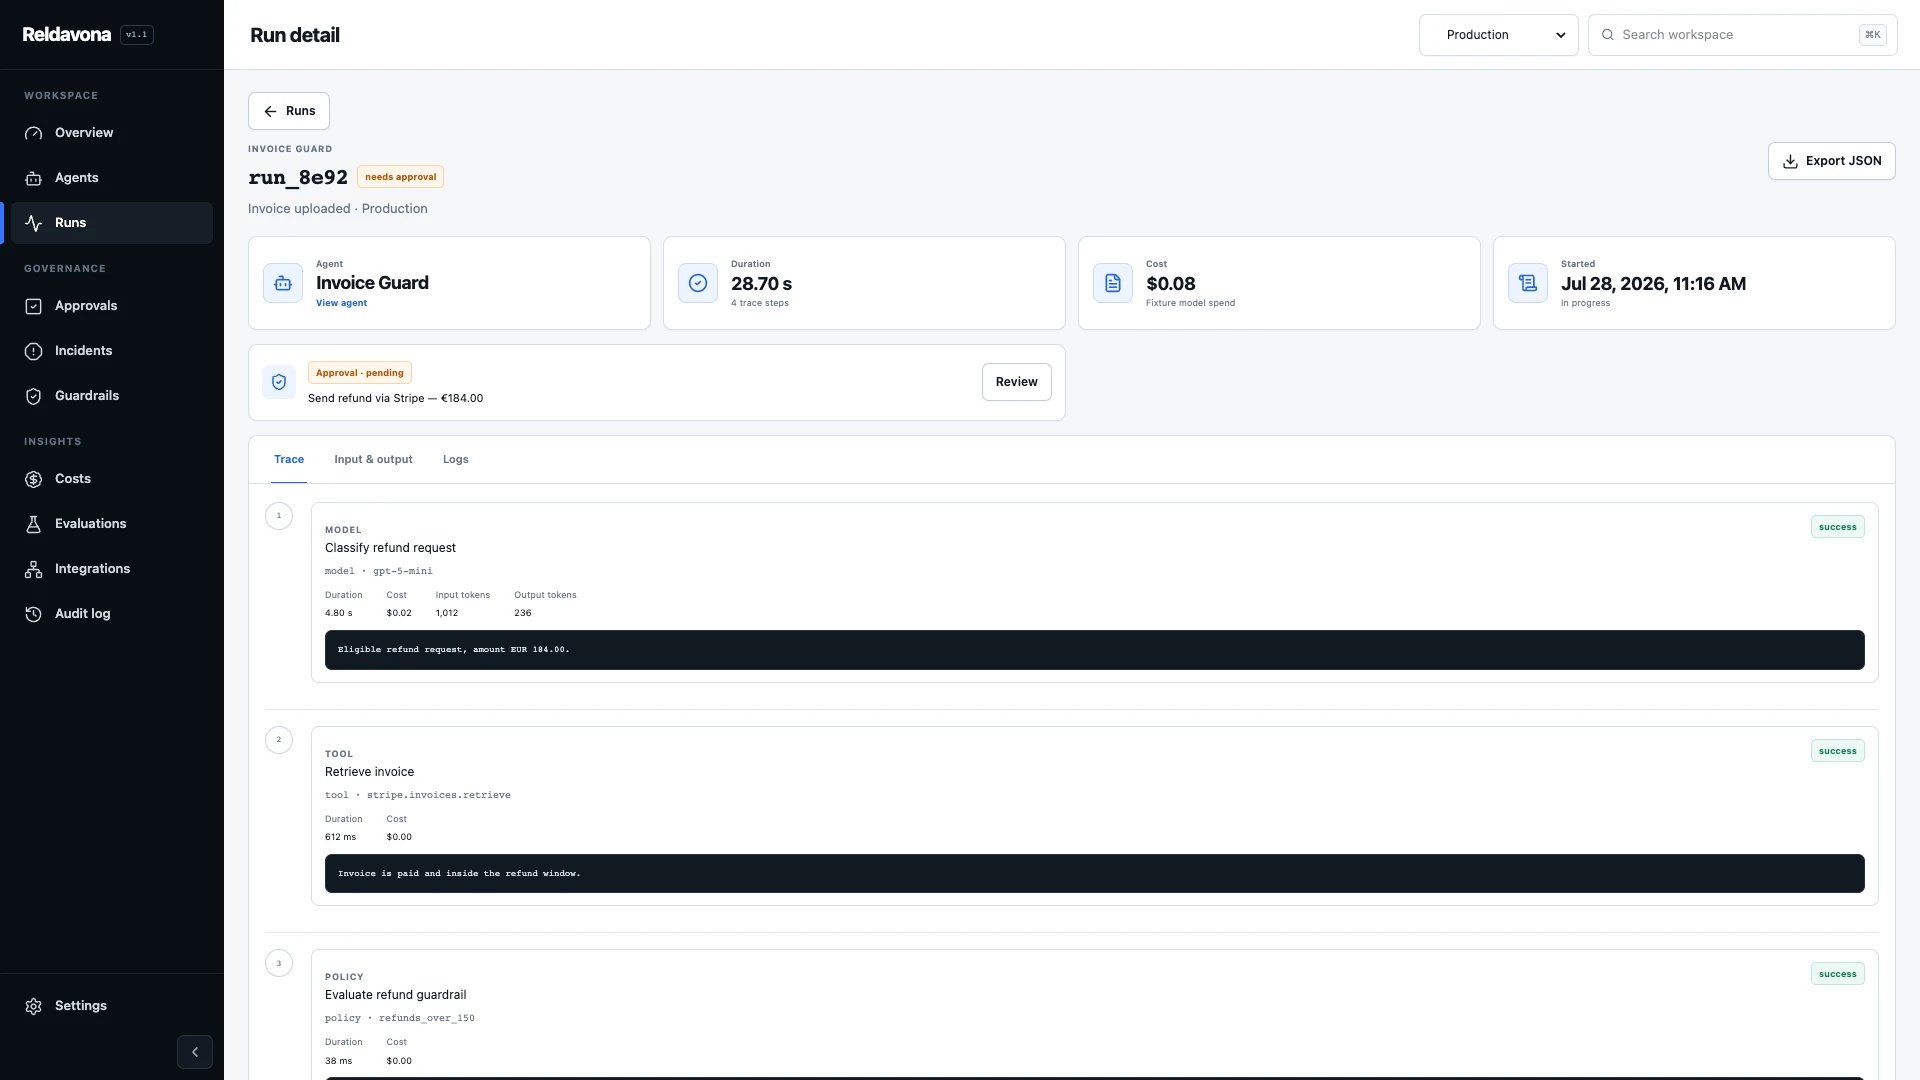The width and height of the screenshot is (1920, 1080).
Task: Review the pending Stripe refund approval
Action: click(1016, 382)
